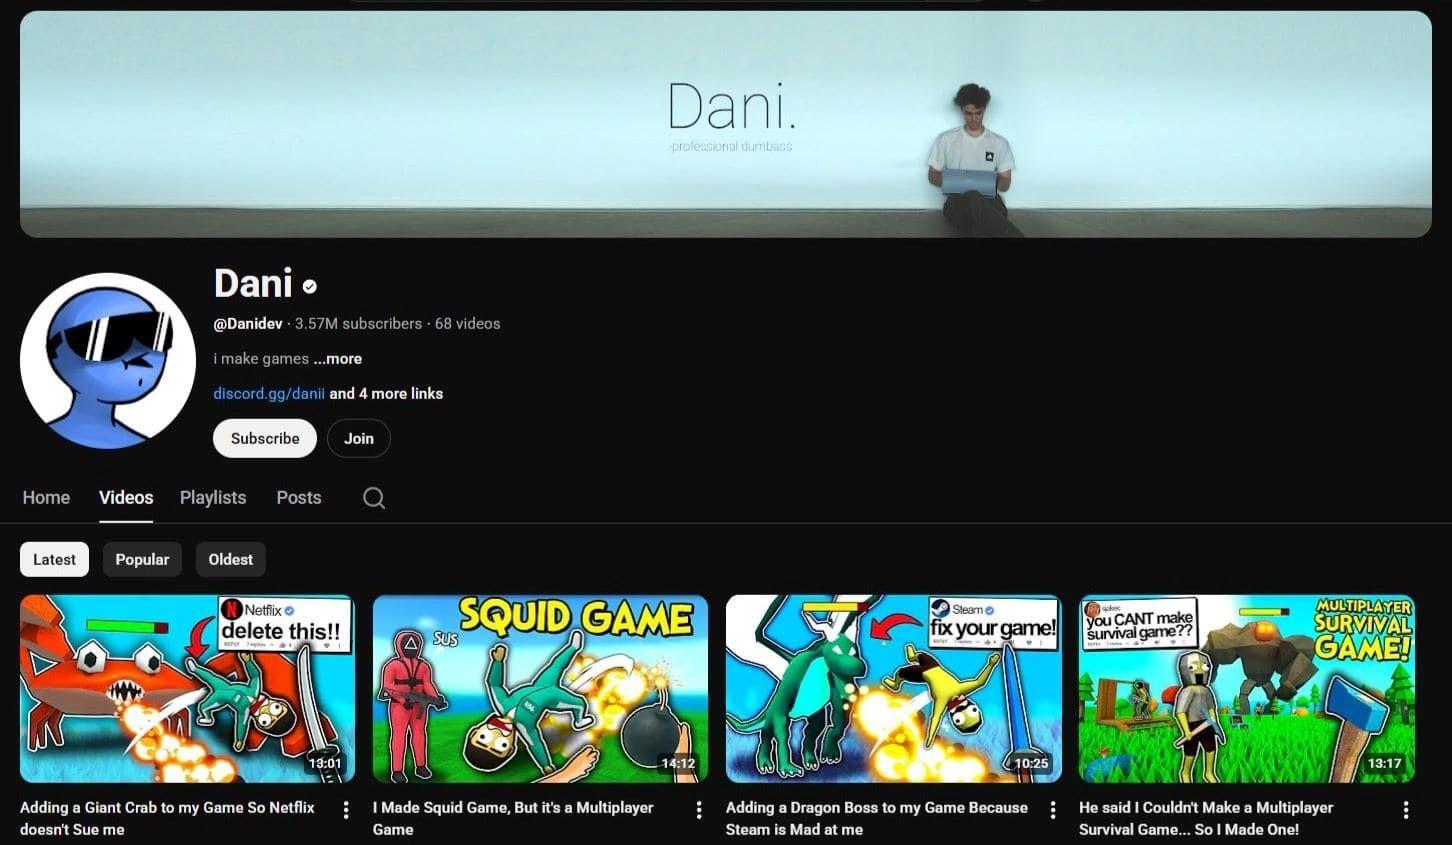Click the channel search magnifier icon

coord(374,498)
